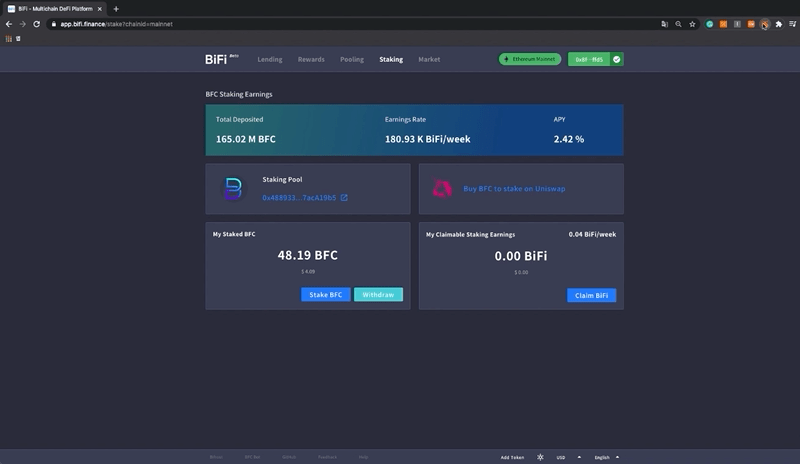Click the browser back arrow
Viewport: 800px width, 464px height.
click(x=9, y=24)
